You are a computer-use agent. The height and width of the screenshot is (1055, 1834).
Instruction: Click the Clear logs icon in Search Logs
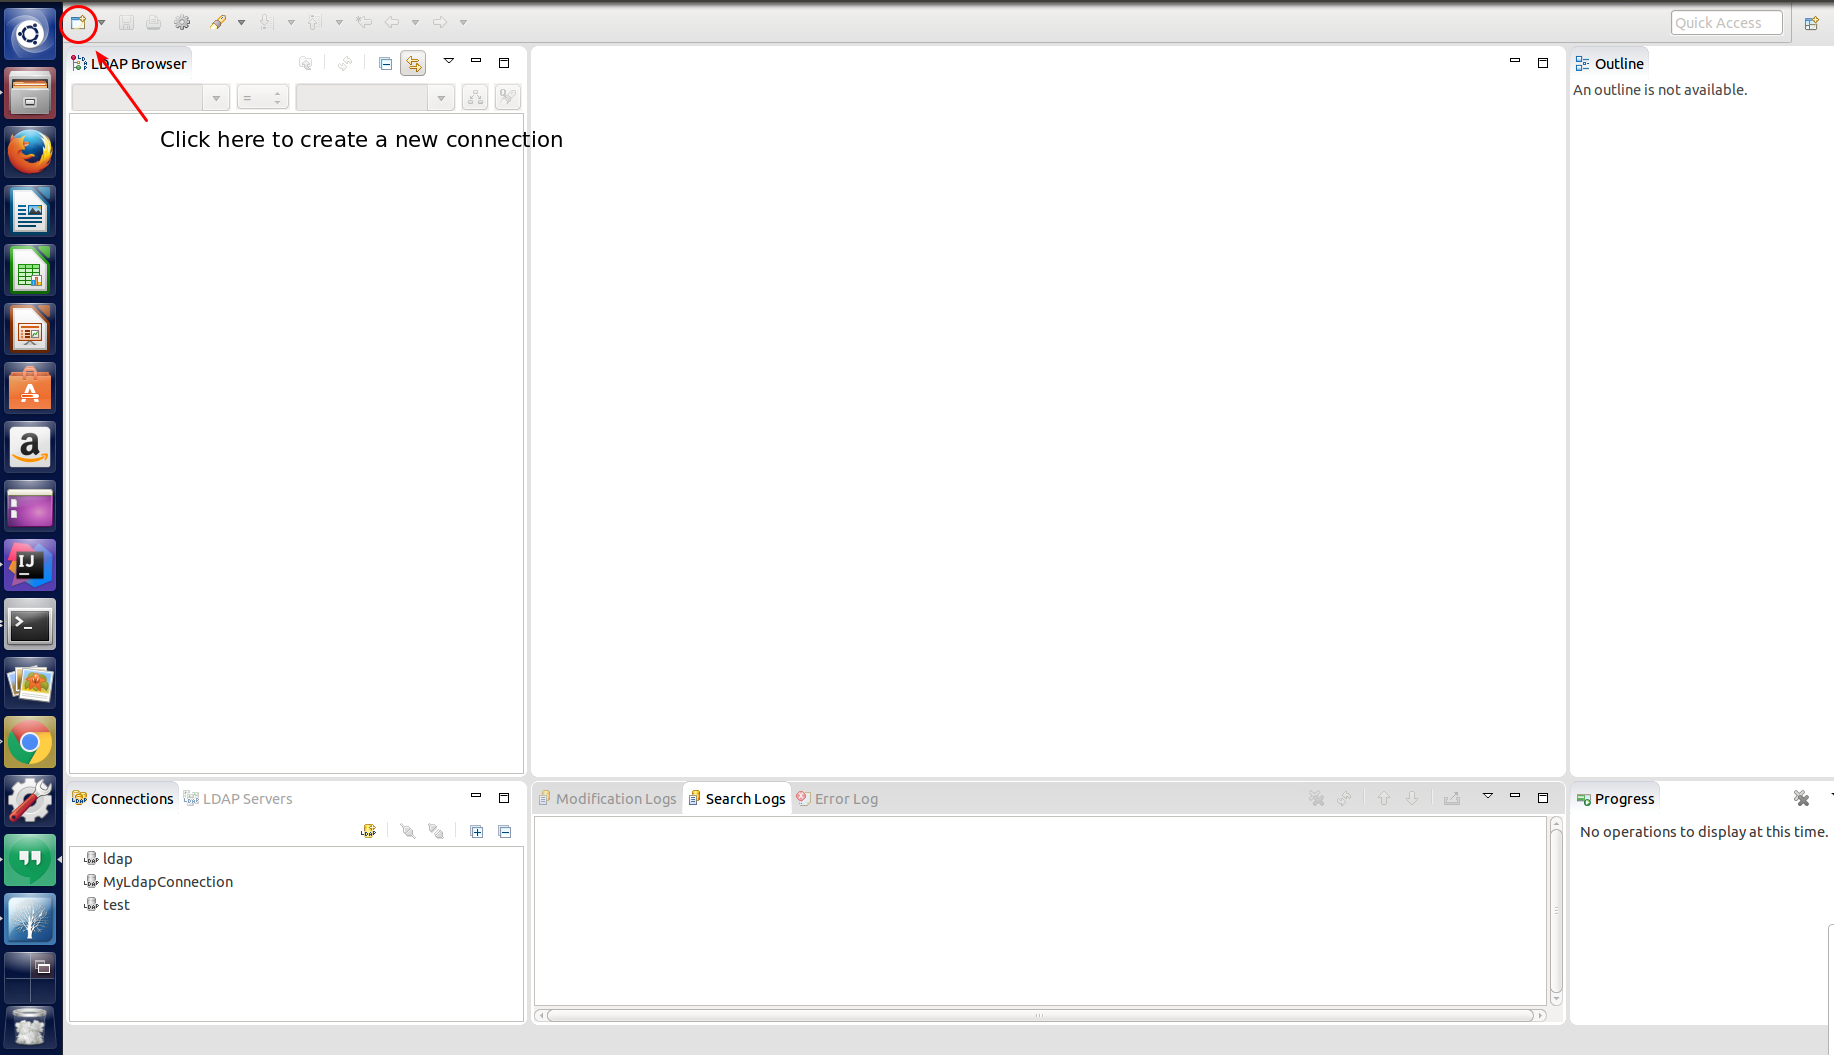pos(1316,798)
